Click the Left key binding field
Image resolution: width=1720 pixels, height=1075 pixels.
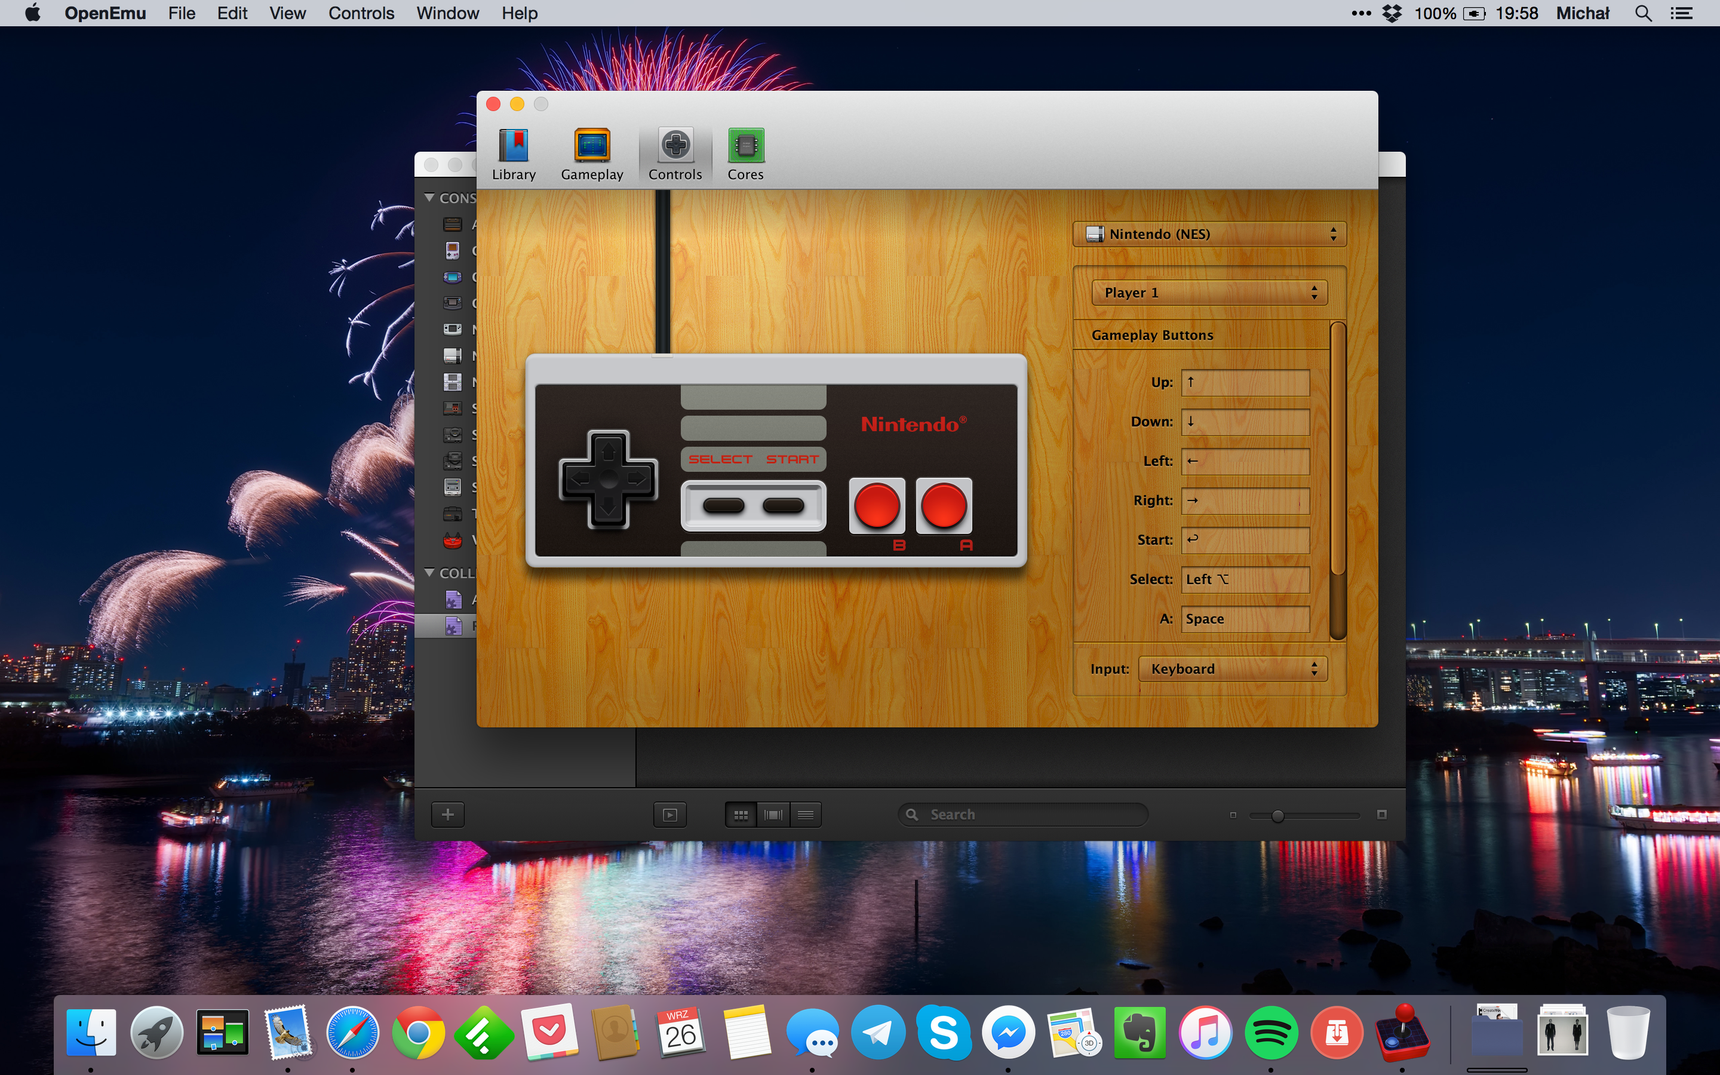pyautogui.click(x=1245, y=461)
